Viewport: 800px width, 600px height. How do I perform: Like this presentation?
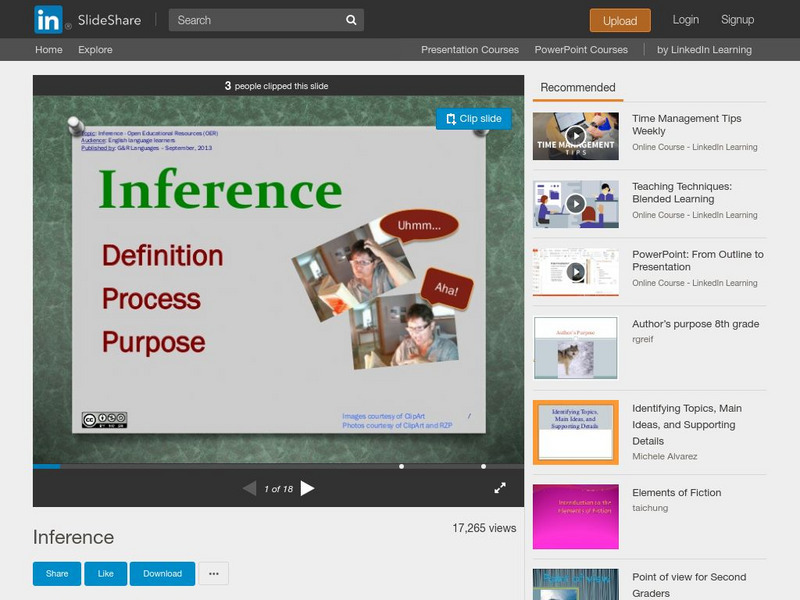tap(105, 573)
